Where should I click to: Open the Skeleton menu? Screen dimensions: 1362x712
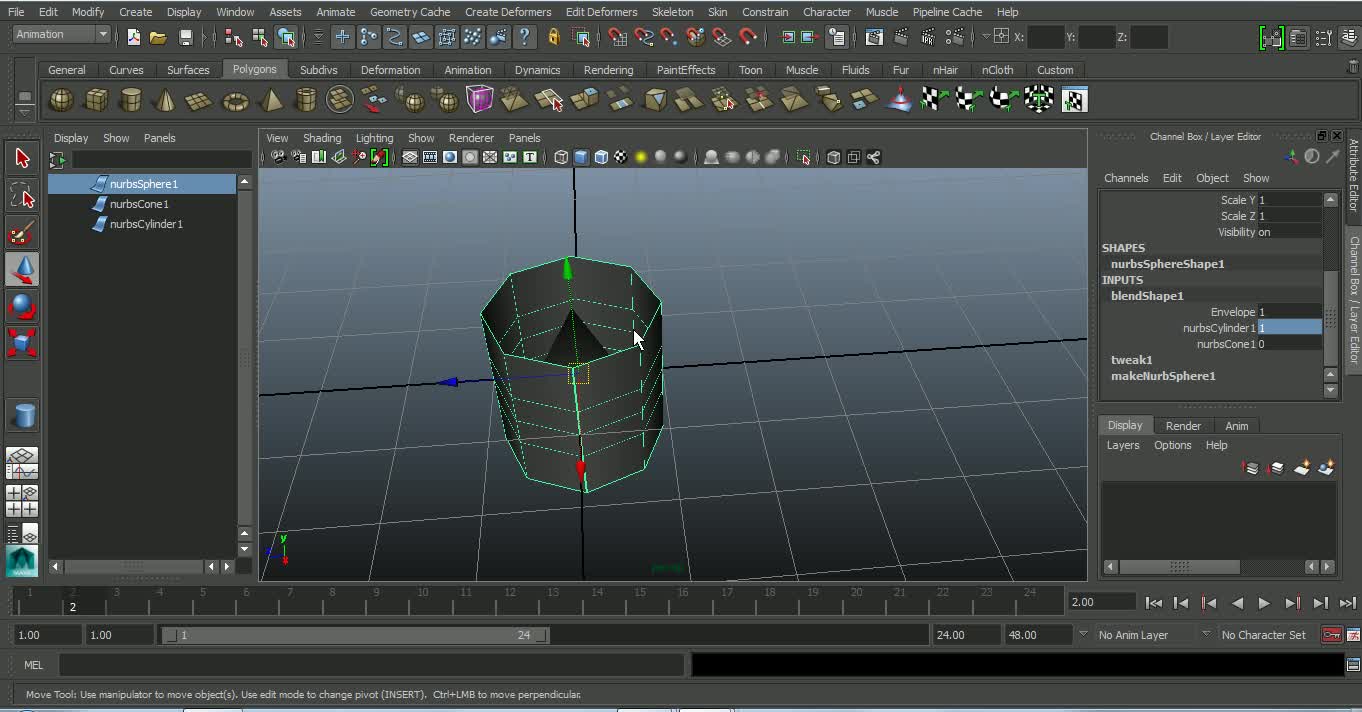coord(672,12)
